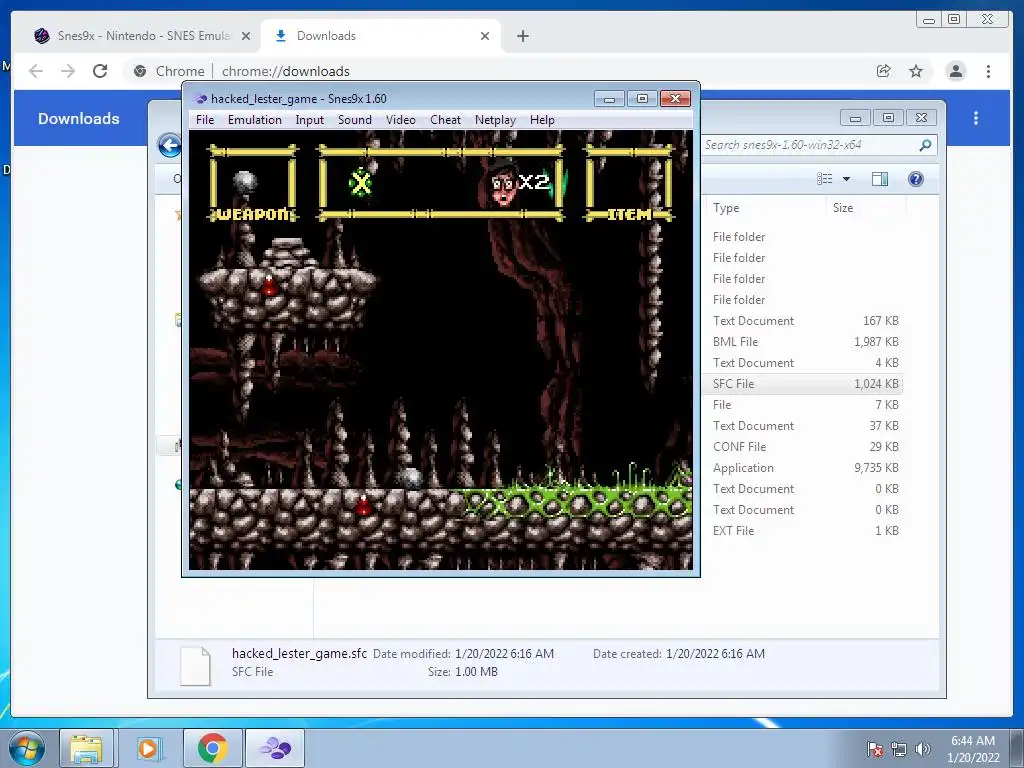Open the Downloads page more actions menu

[976, 118]
